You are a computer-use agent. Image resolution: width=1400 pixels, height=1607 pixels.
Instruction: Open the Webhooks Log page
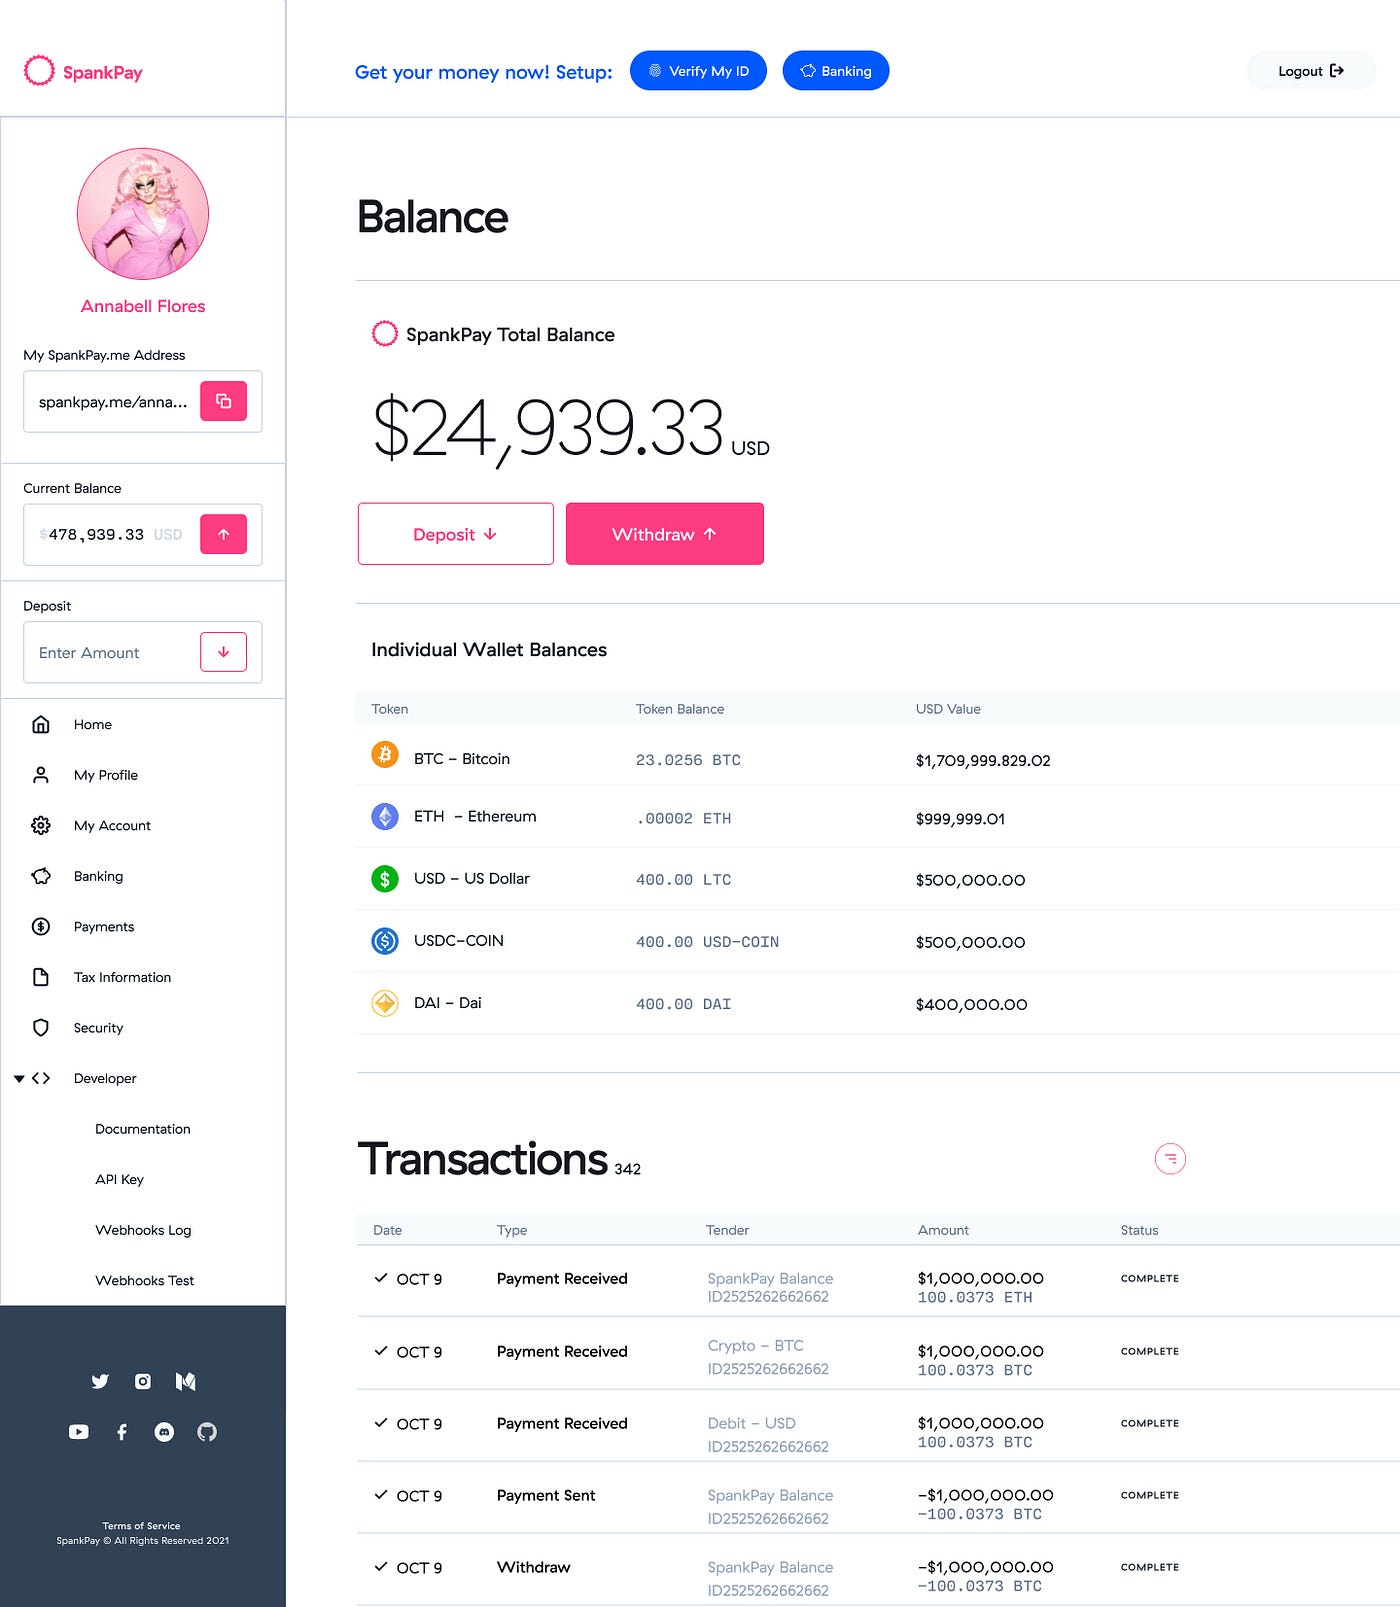[143, 1230]
